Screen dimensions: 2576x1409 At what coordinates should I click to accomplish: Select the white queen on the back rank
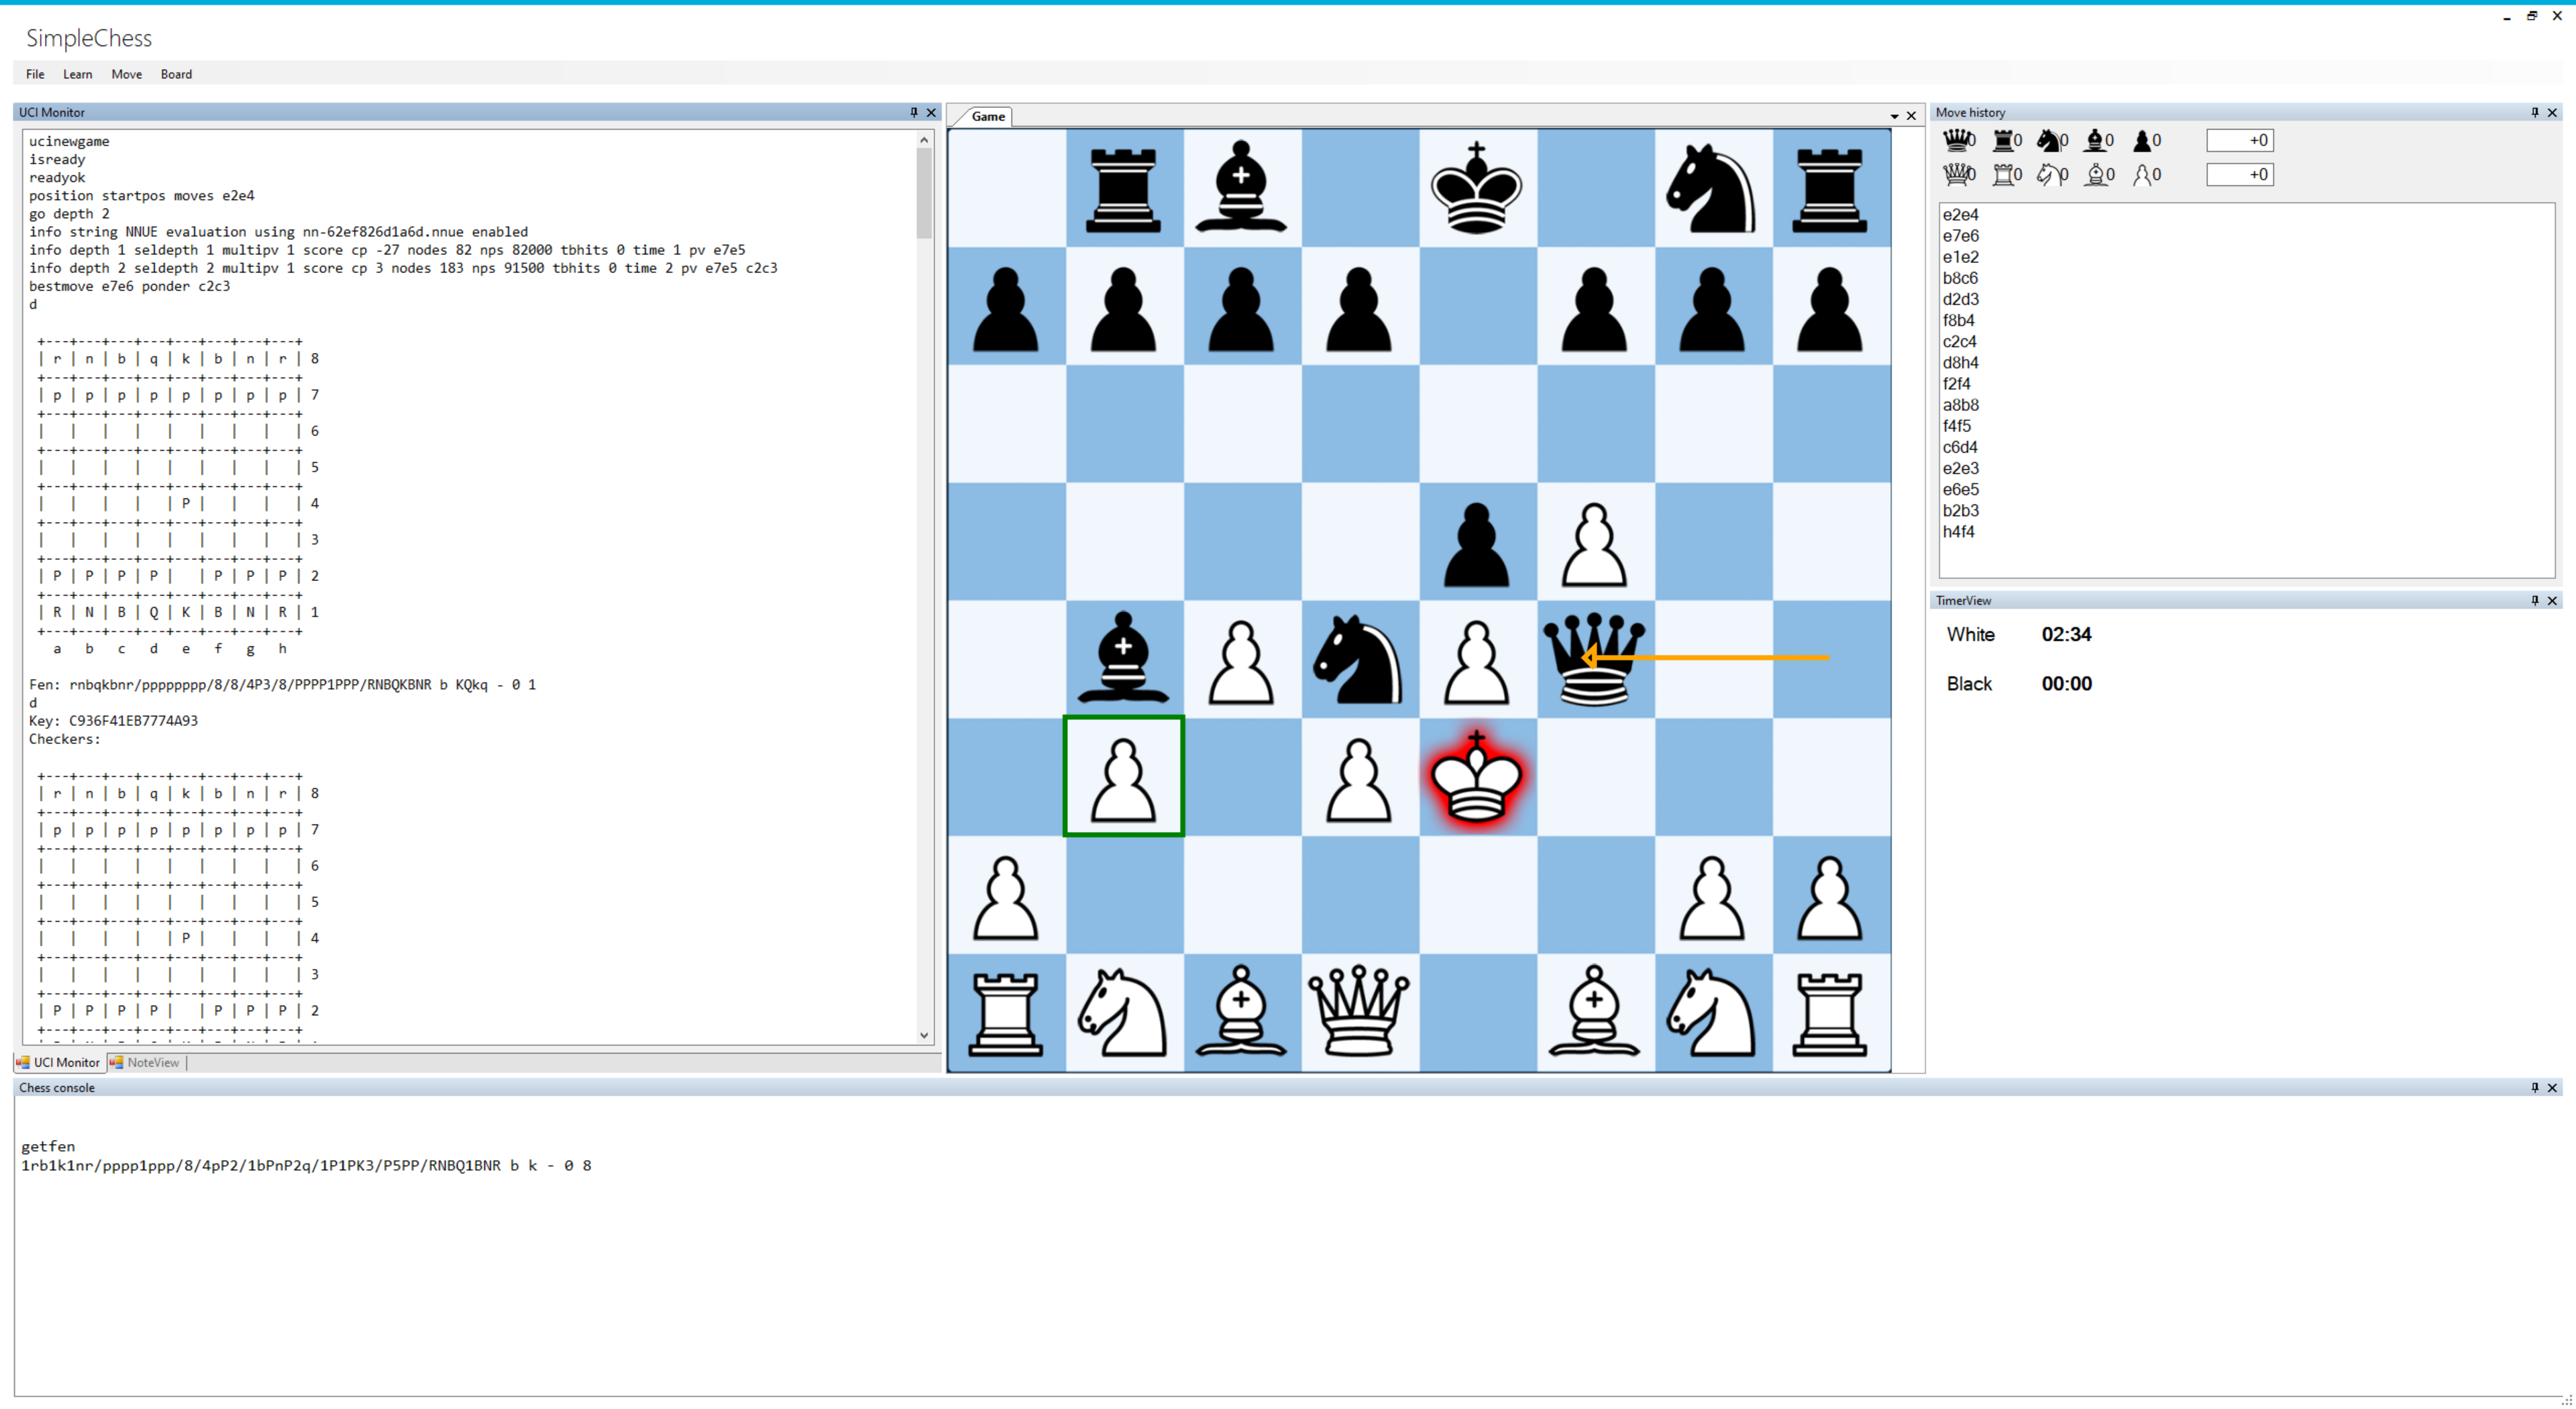pos(1358,1011)
